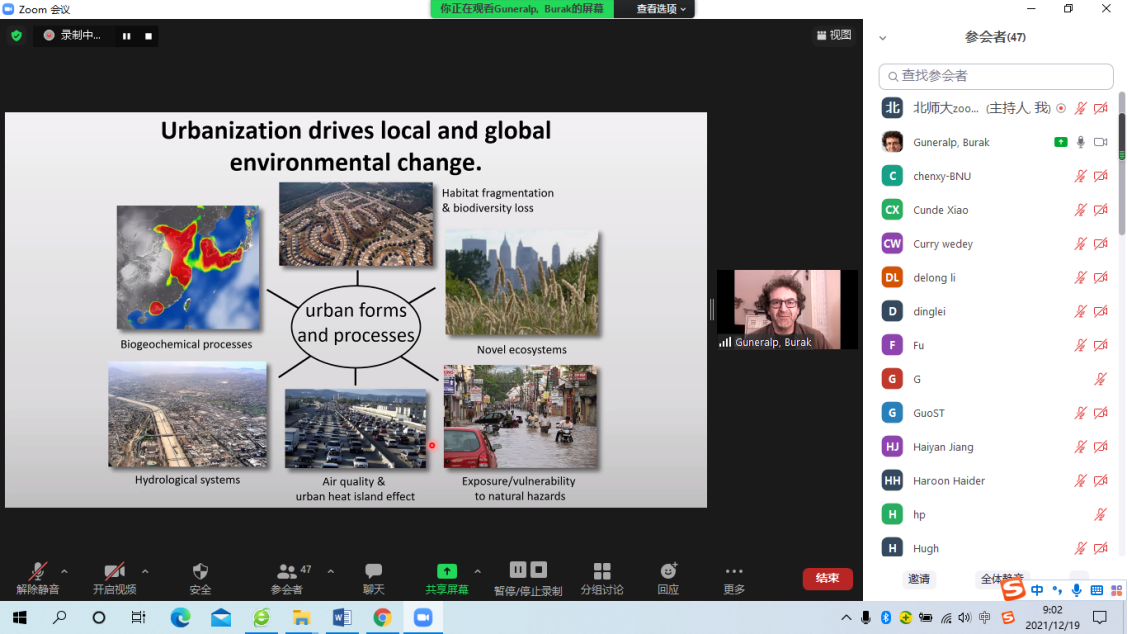Click the 更多 three-dots icon

(734, 571)
